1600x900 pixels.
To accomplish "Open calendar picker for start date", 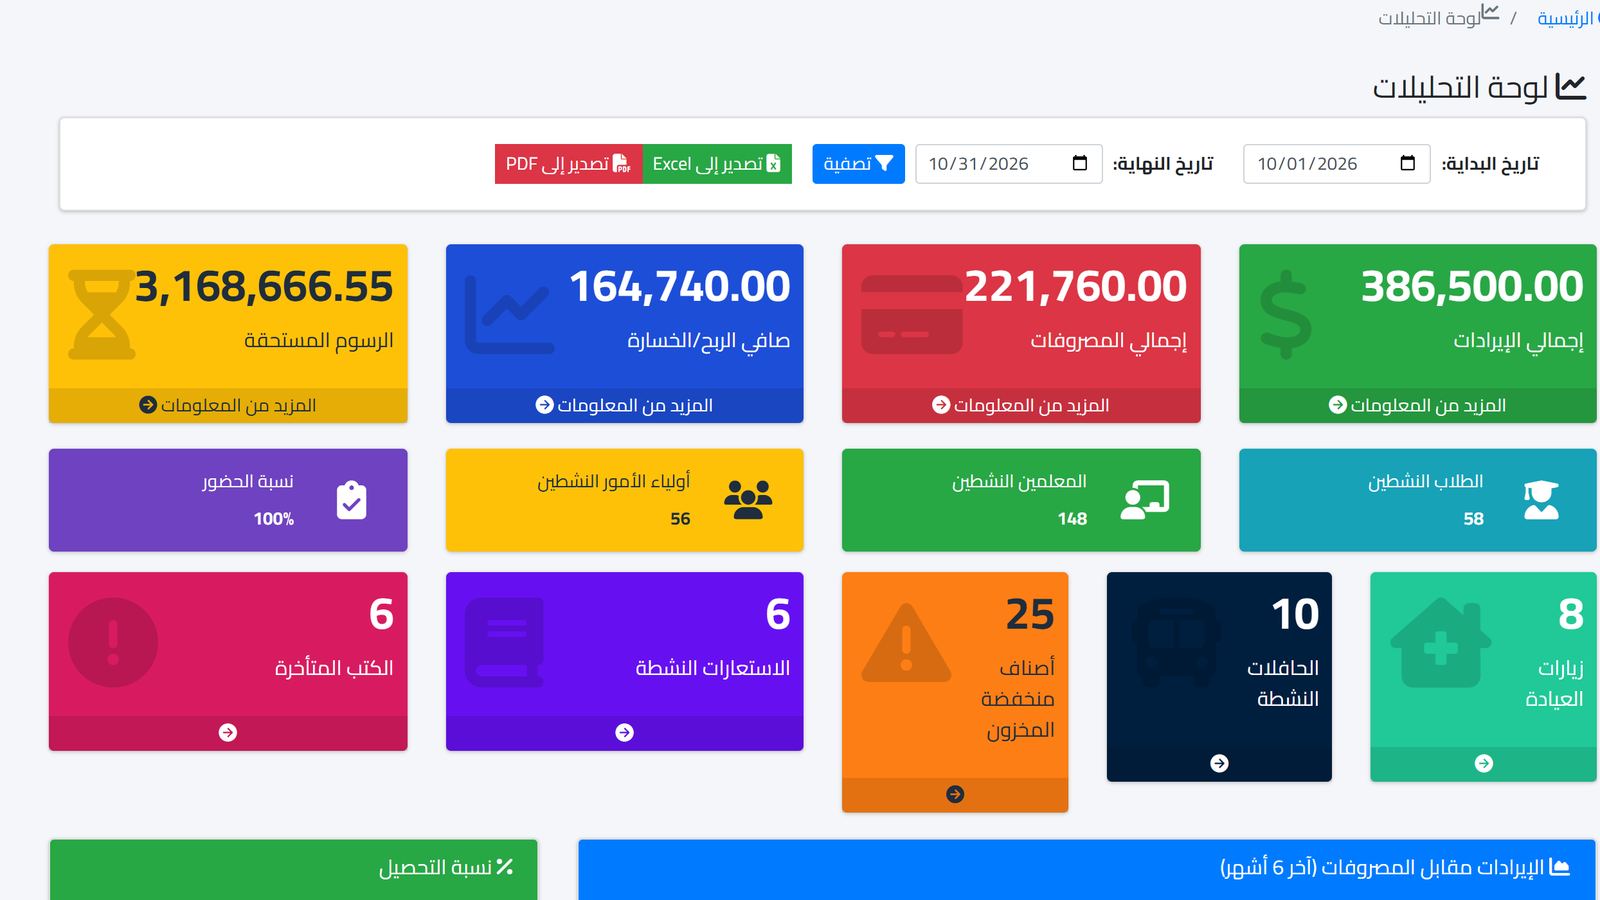I will (1408, 163).
